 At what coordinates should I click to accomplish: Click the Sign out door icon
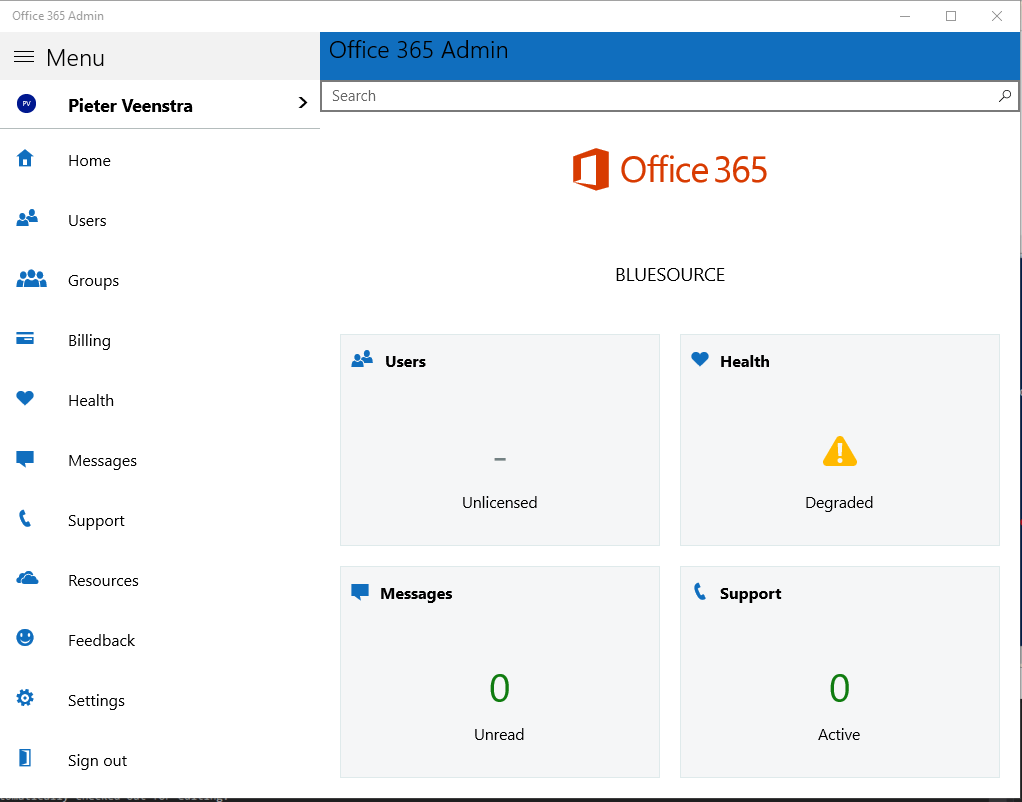point(25,758)
